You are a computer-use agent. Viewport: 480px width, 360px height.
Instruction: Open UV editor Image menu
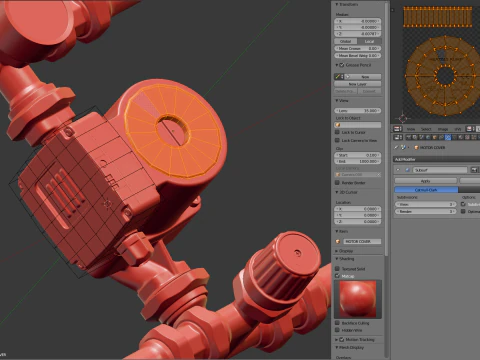443,129
